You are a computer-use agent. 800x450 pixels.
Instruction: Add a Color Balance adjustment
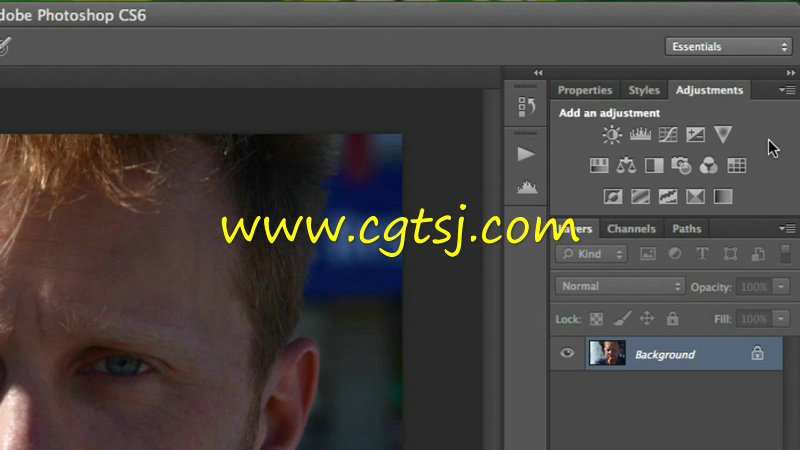(626, 165)
